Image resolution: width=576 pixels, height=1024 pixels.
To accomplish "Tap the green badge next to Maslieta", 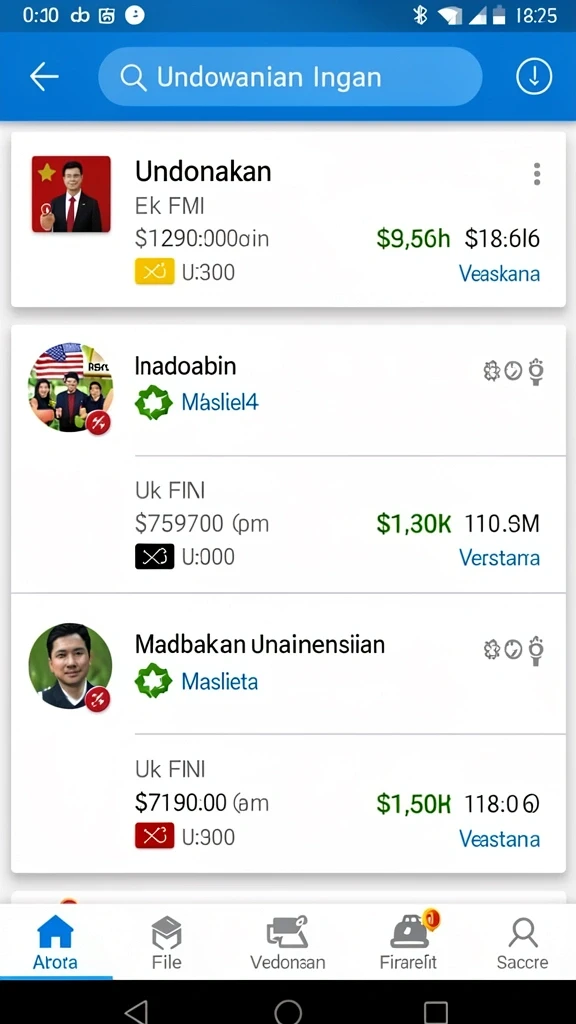I will (x=153, y=682).
